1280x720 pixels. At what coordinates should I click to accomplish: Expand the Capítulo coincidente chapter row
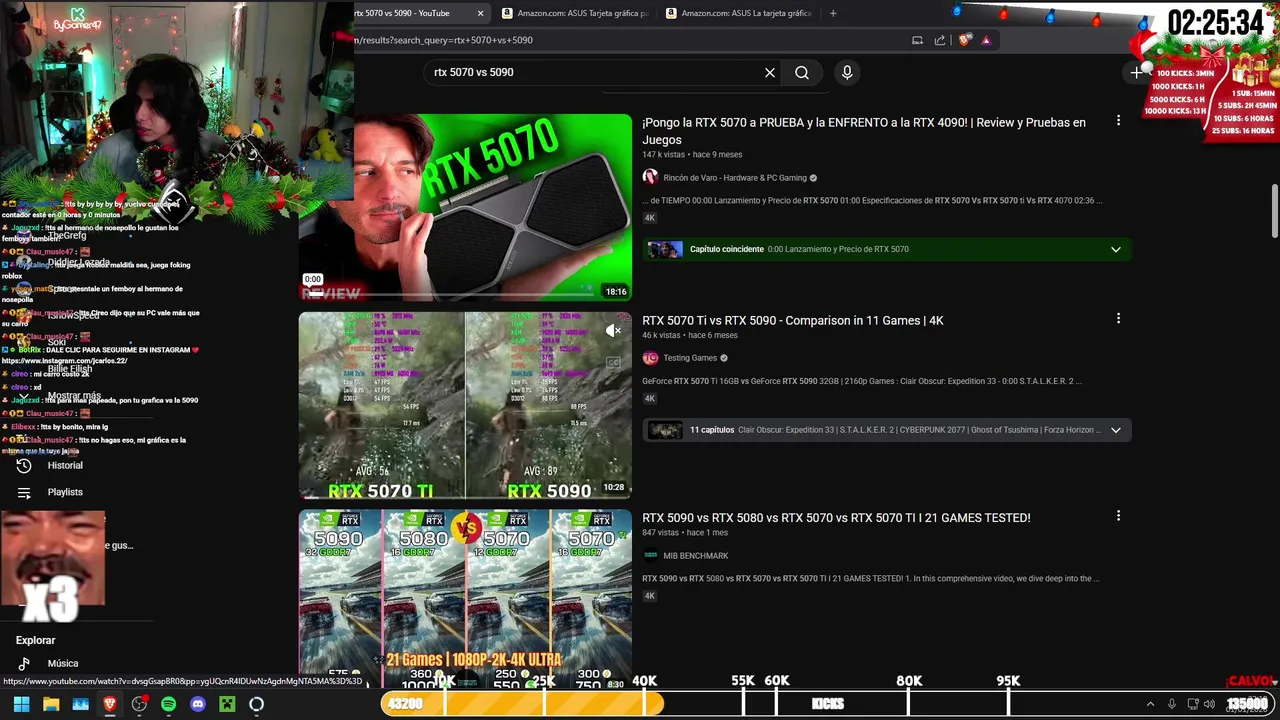click(1116, 249)
